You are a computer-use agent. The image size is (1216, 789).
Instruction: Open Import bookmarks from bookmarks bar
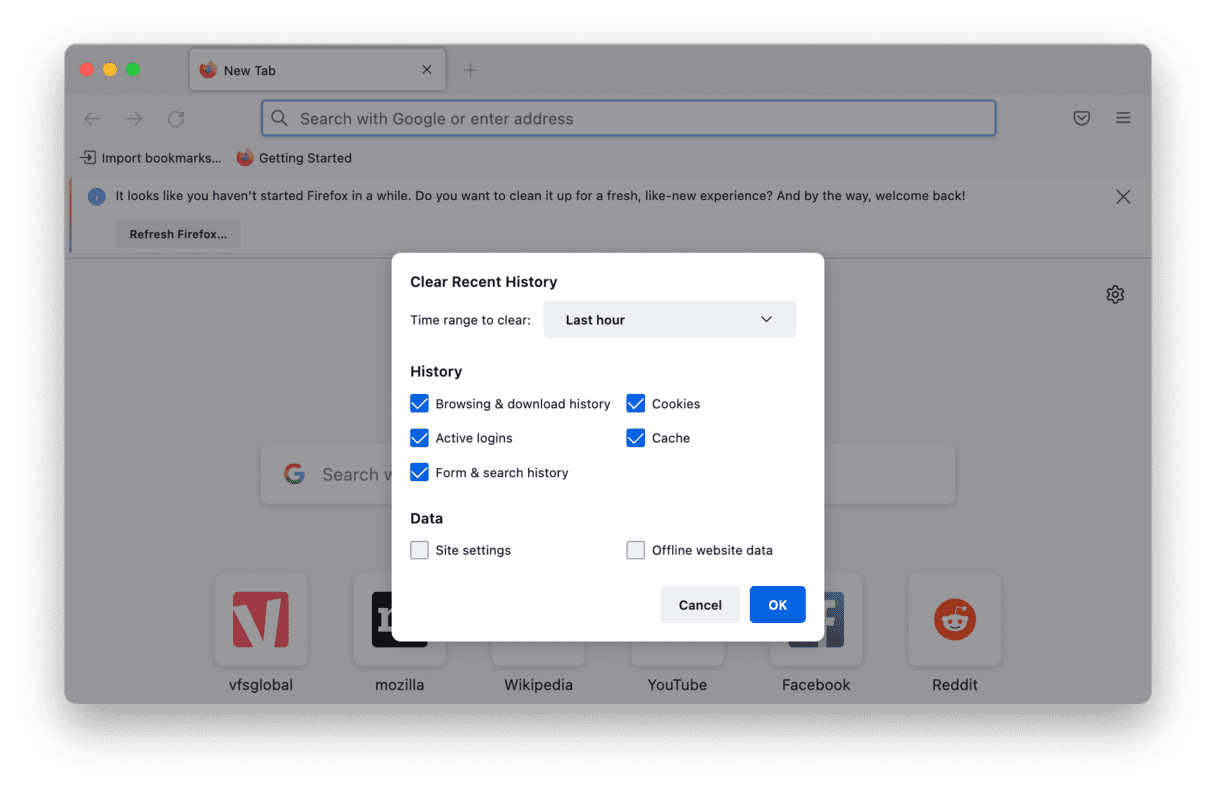[x=151, y=158]
